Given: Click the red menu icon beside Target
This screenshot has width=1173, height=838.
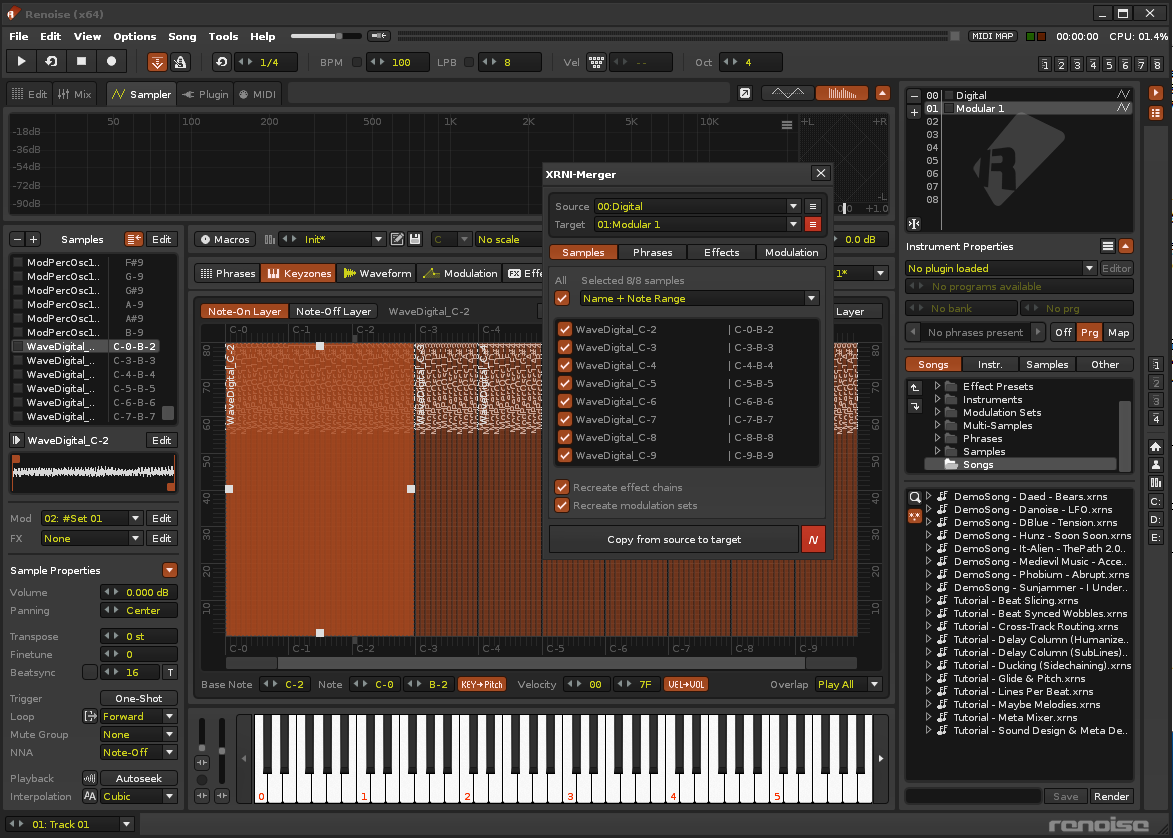Looking at the screenshot, I should pos(813,224).
